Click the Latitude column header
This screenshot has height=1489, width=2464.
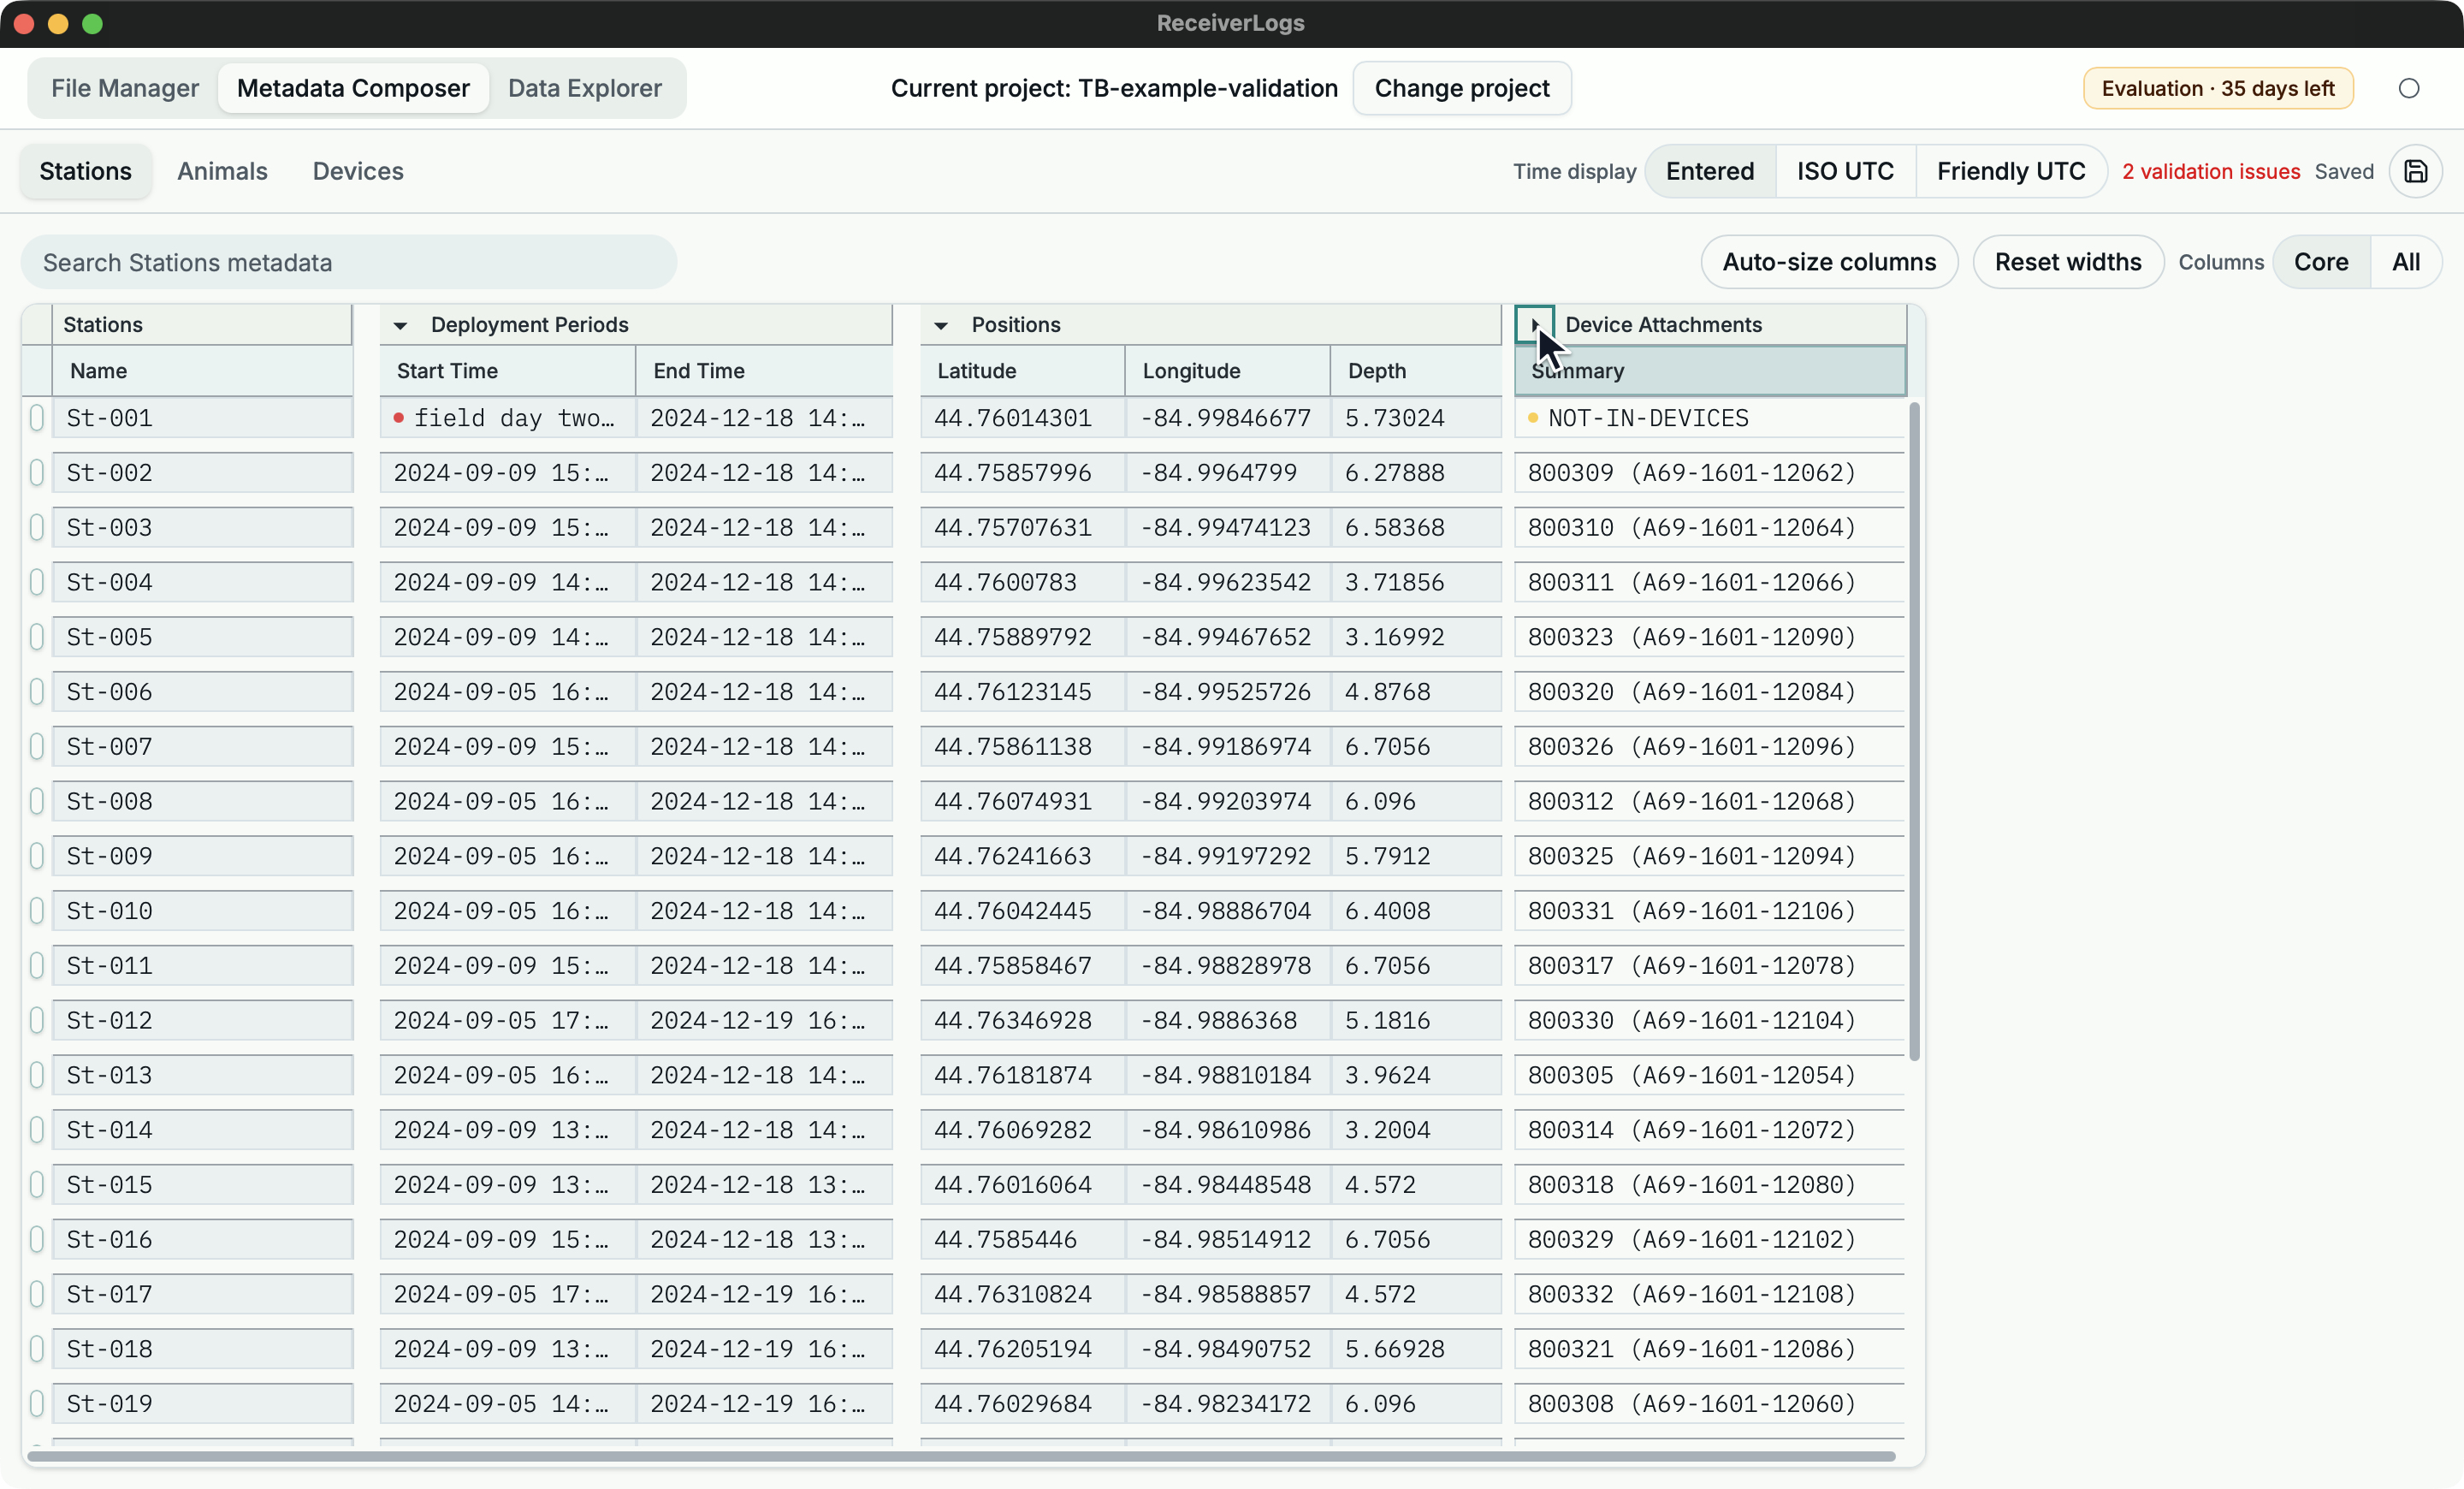coord(1023,371)
